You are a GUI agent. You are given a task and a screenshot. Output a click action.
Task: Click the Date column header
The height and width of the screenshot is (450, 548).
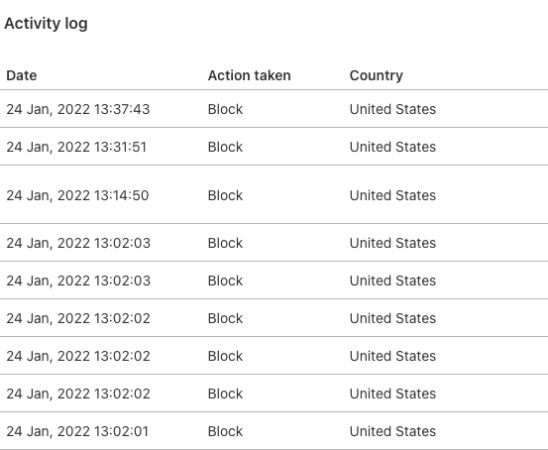pyautogui.click(x=21, y=75)
